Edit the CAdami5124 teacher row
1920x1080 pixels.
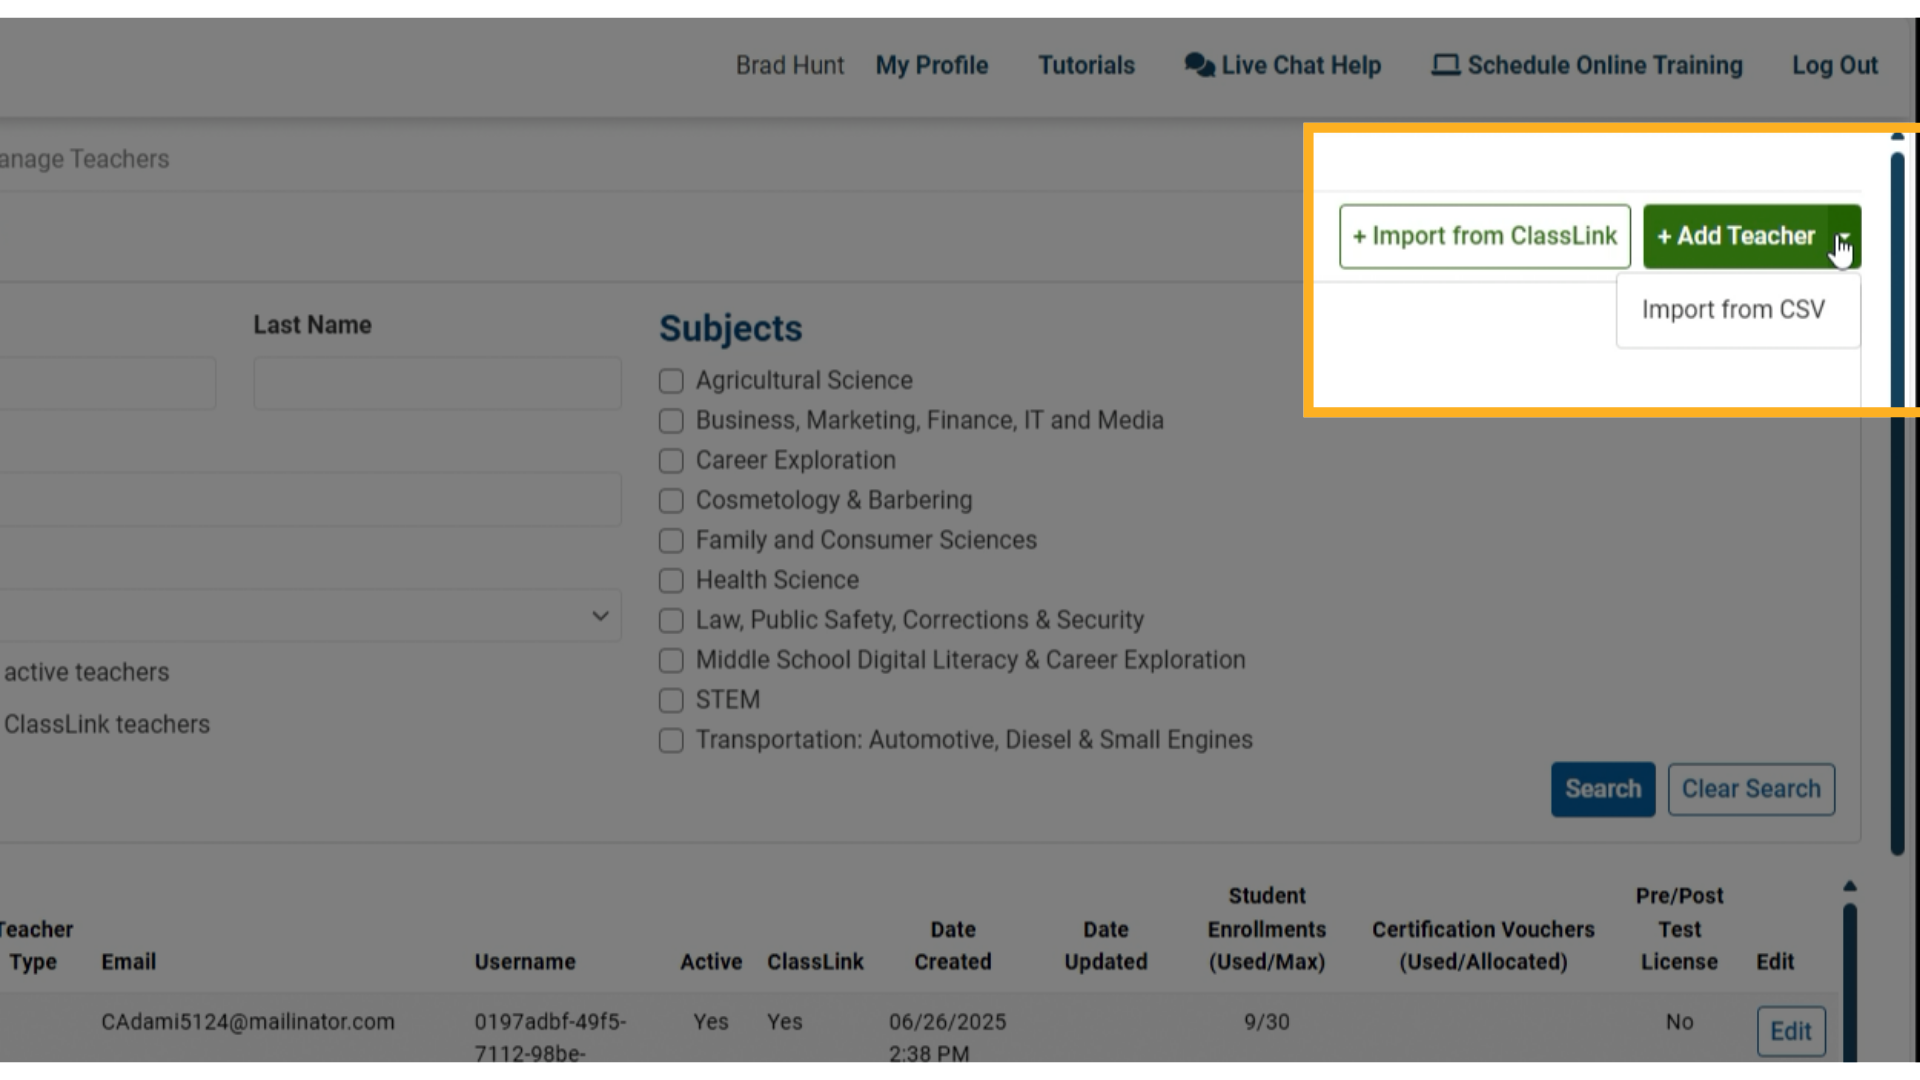pos(1791,1031)
